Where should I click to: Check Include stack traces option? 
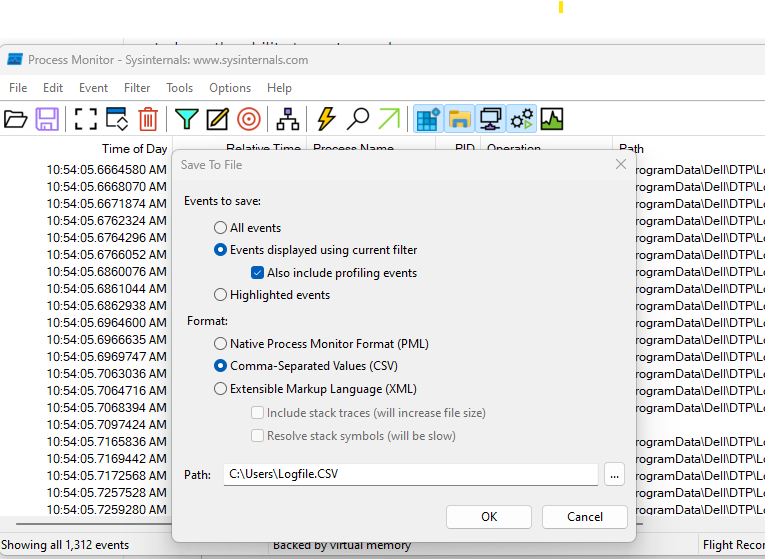point(257,413)
